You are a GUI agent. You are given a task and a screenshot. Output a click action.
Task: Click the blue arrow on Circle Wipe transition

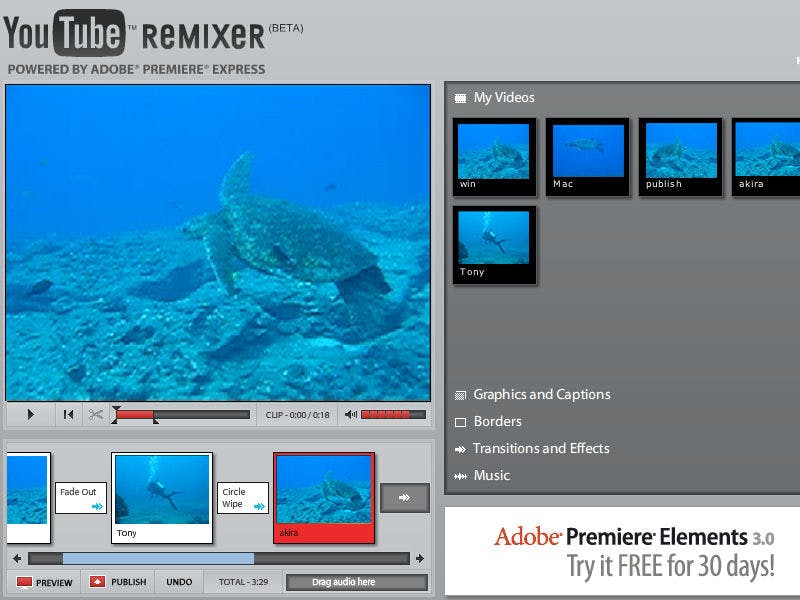pyautogui.click(x=259, y=506)
